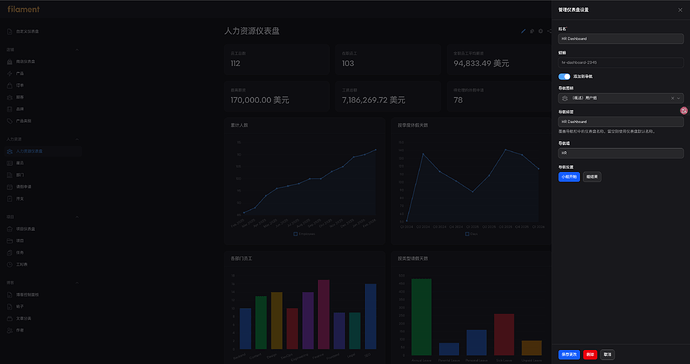Click the 任务 sidebar menu label
690x364 pixels.
[20, 253]
